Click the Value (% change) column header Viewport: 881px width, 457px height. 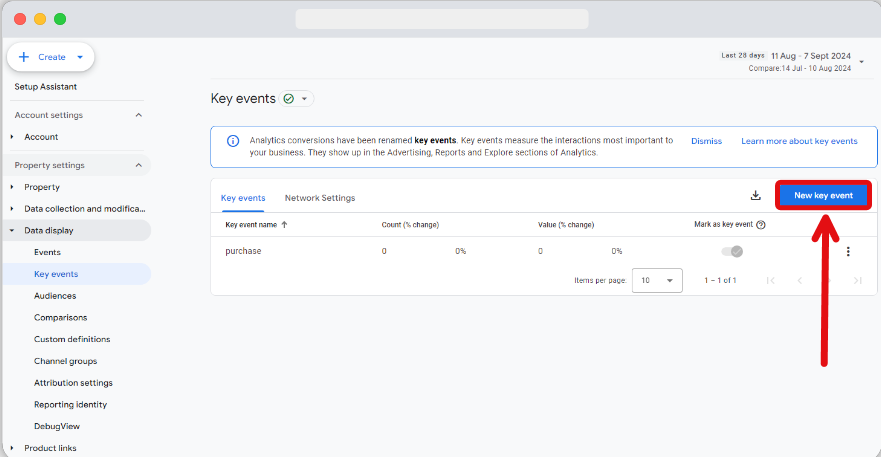point(566,225)
